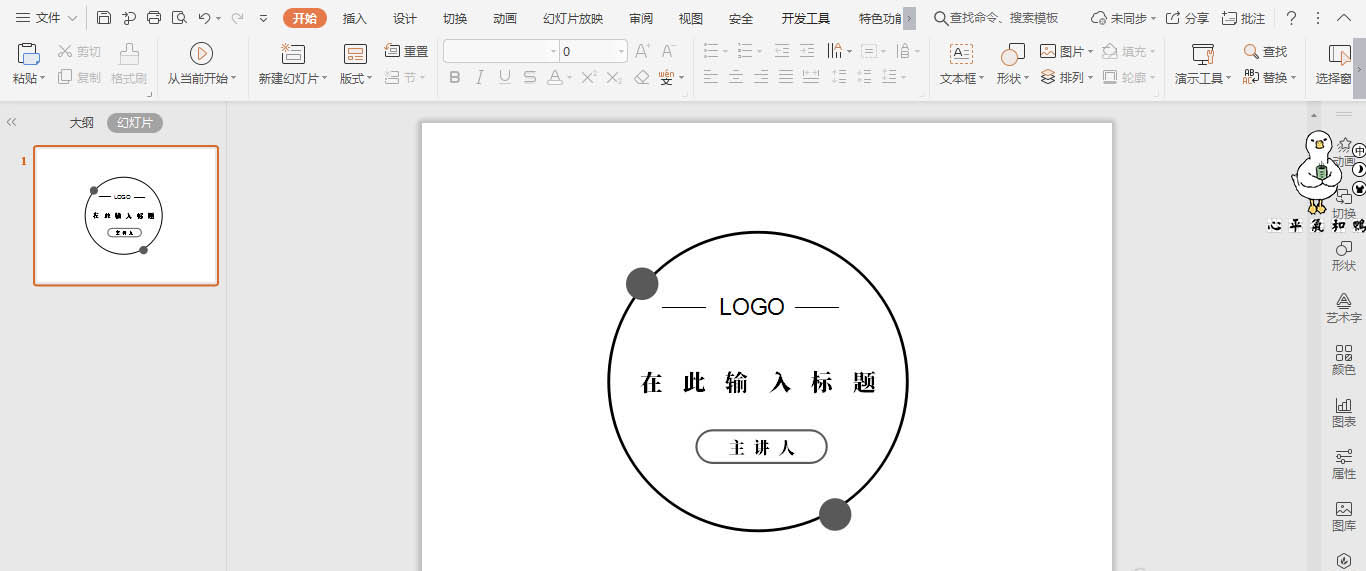1366x571 pixels.
Task: Click the Paste (粘贴) clipboard icon
Action: click(29, 54)
